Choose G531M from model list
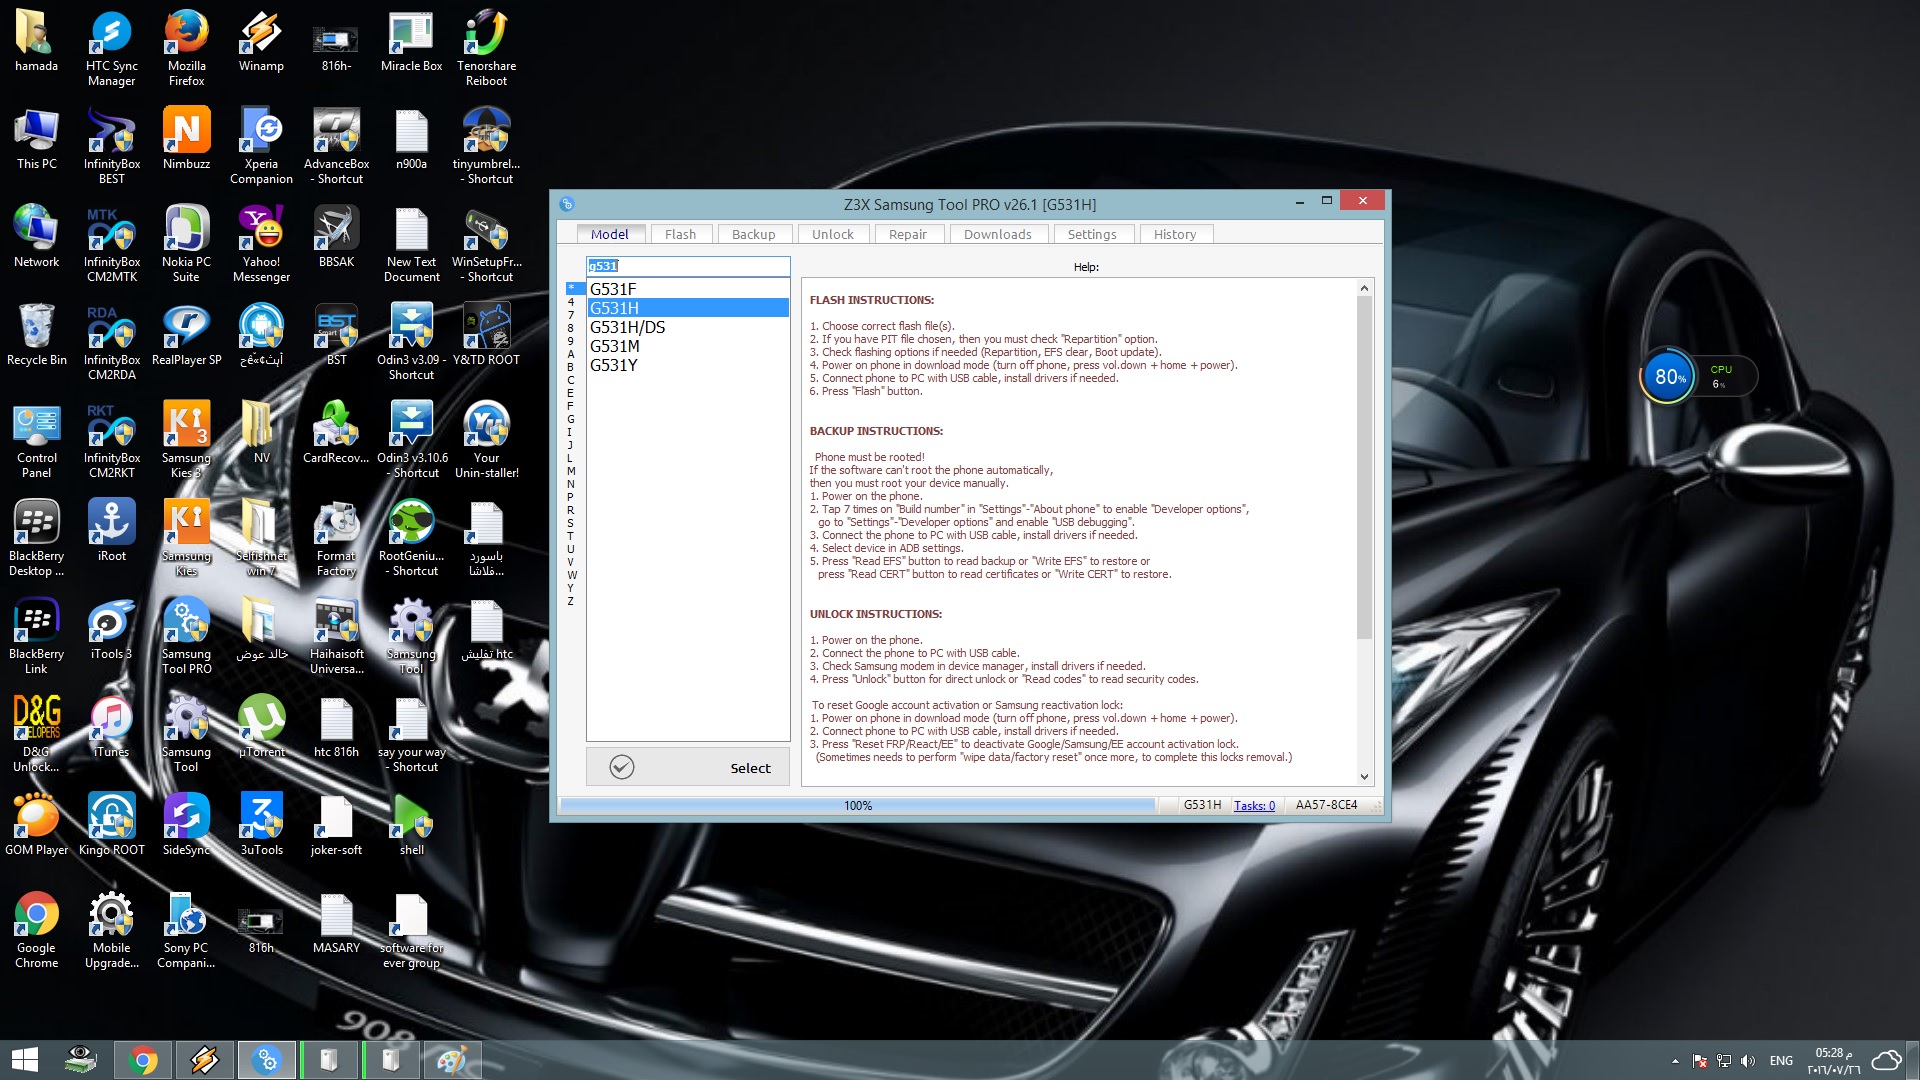 pyautogui.click(x=687, y=346)
